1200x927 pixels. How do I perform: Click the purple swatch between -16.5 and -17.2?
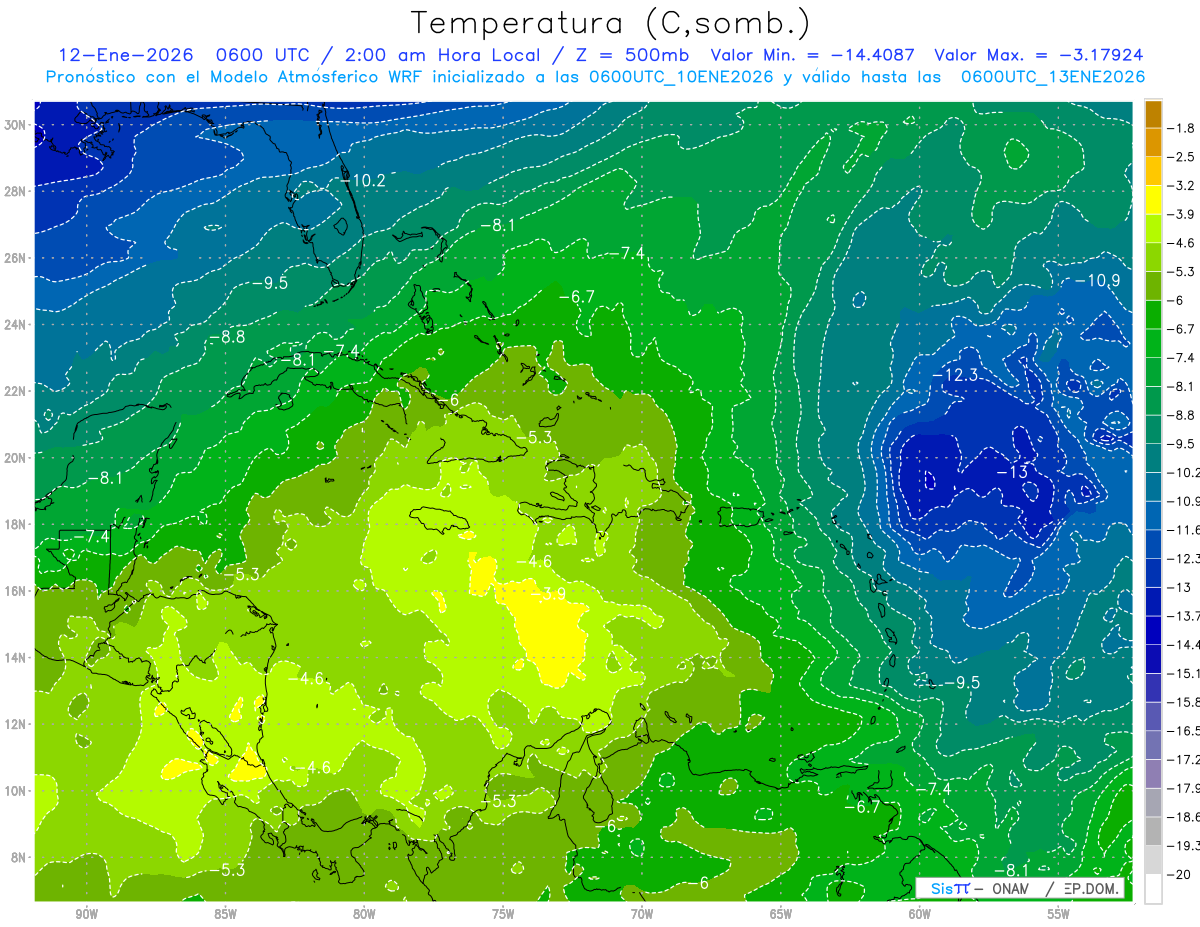1153,745
